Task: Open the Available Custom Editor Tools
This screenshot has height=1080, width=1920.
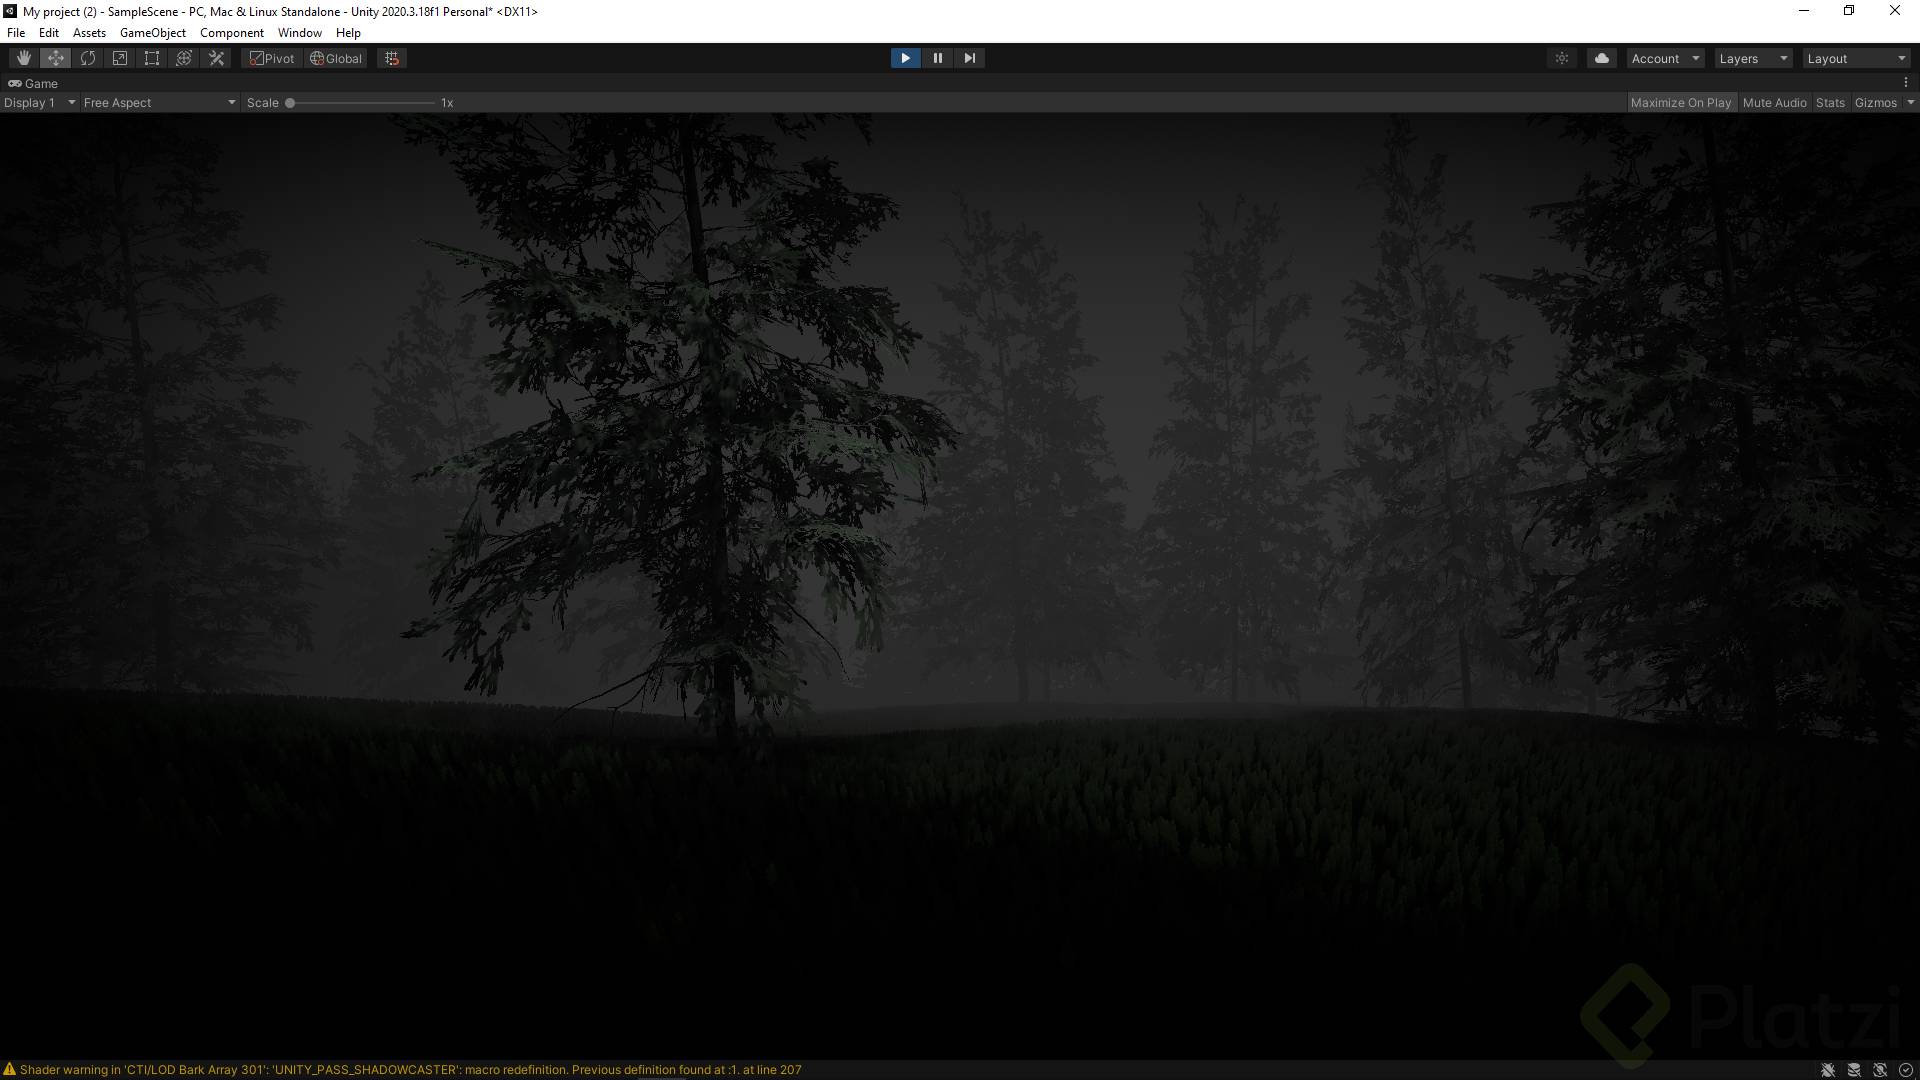Action: pyautogui.click(x=216, y=57)
